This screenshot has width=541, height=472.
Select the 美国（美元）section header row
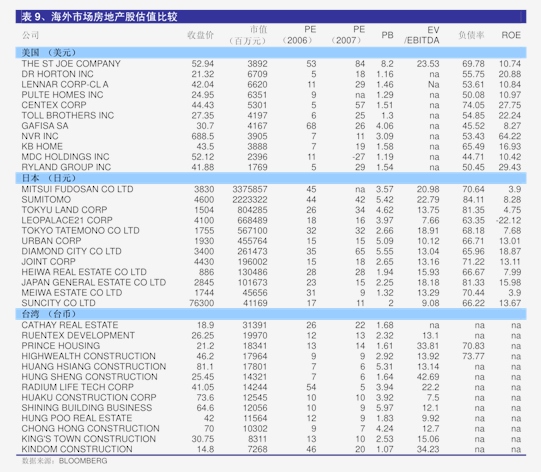coord(271,52)
